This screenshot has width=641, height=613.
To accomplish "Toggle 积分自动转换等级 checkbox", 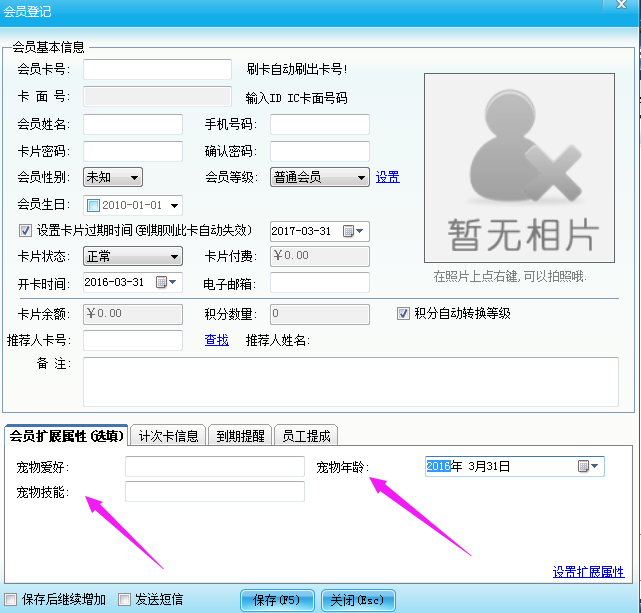I will pyautogui.click(x=403, y=314).
